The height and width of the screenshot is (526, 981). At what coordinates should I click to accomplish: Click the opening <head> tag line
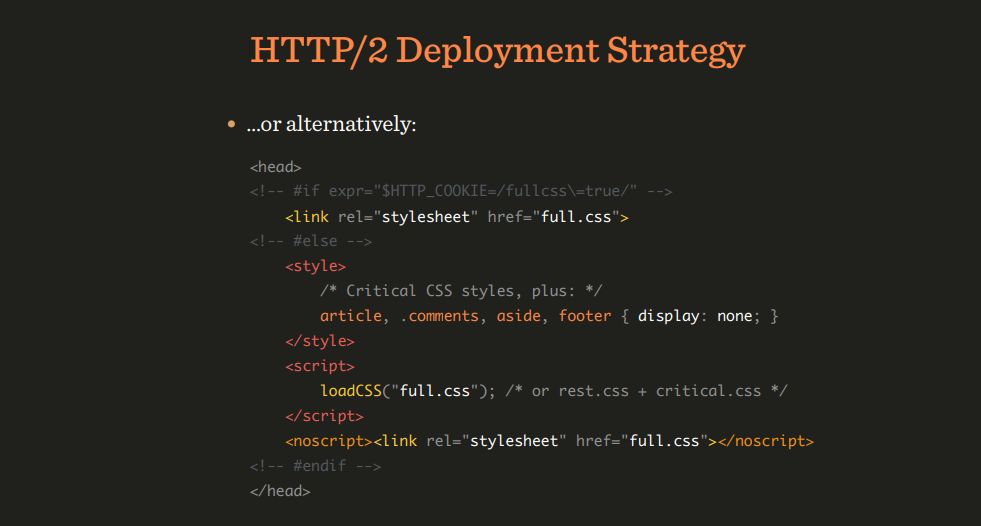pos(276,167)
